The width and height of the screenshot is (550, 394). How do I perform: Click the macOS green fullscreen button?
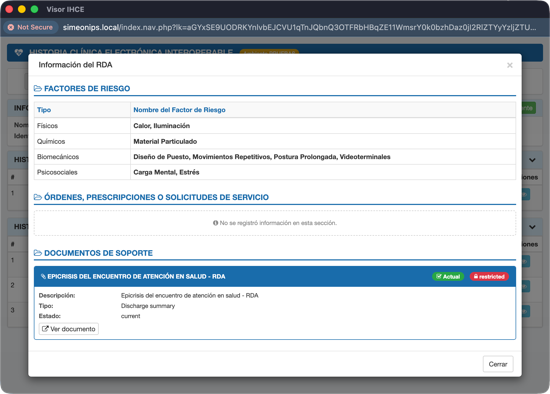[34, 9]
